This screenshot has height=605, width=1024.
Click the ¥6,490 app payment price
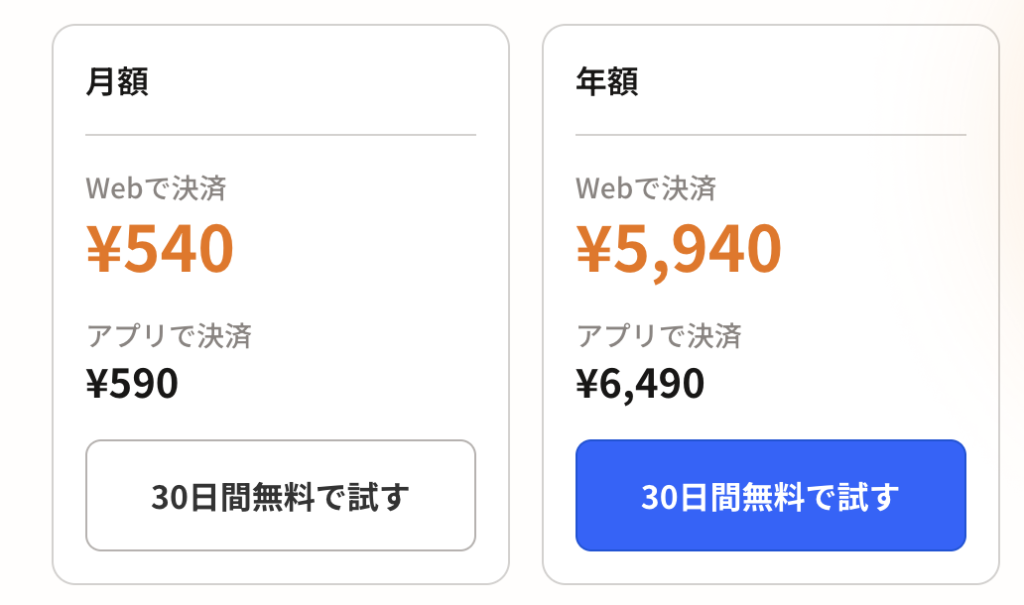640,383
